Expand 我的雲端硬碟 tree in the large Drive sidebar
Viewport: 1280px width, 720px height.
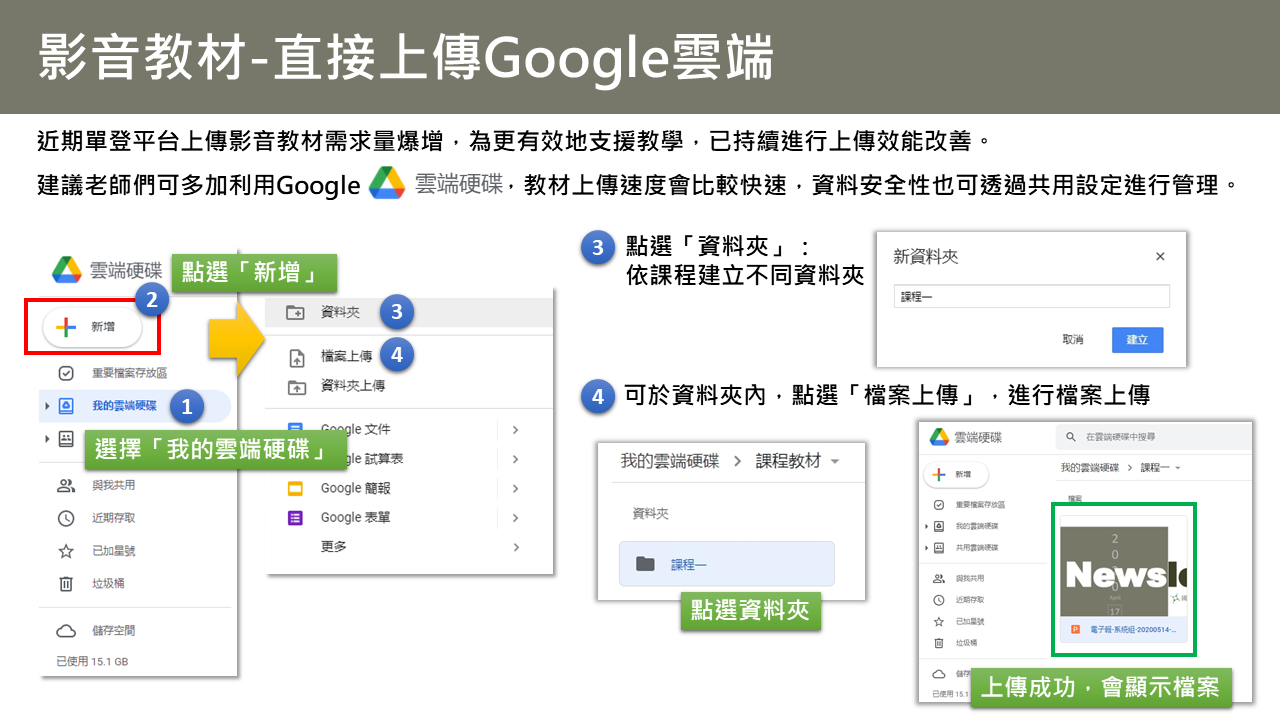click(47, 406)
